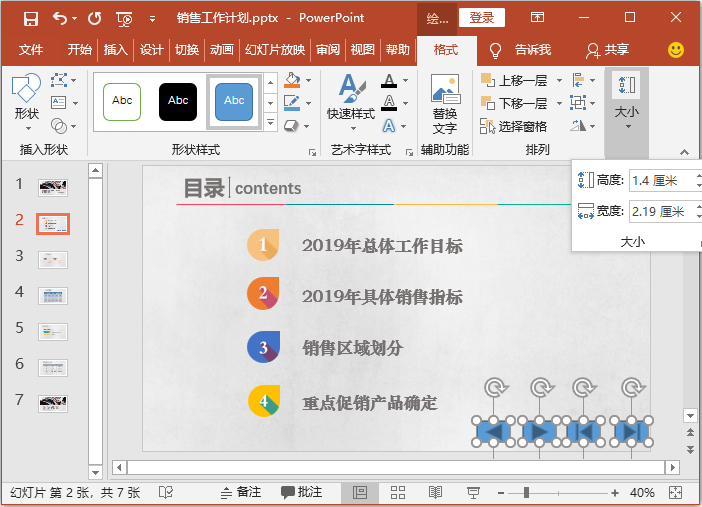This screenshot has height=507, width=702.
Task: Click the zoom slider handle
Action: tap(526, 493)
